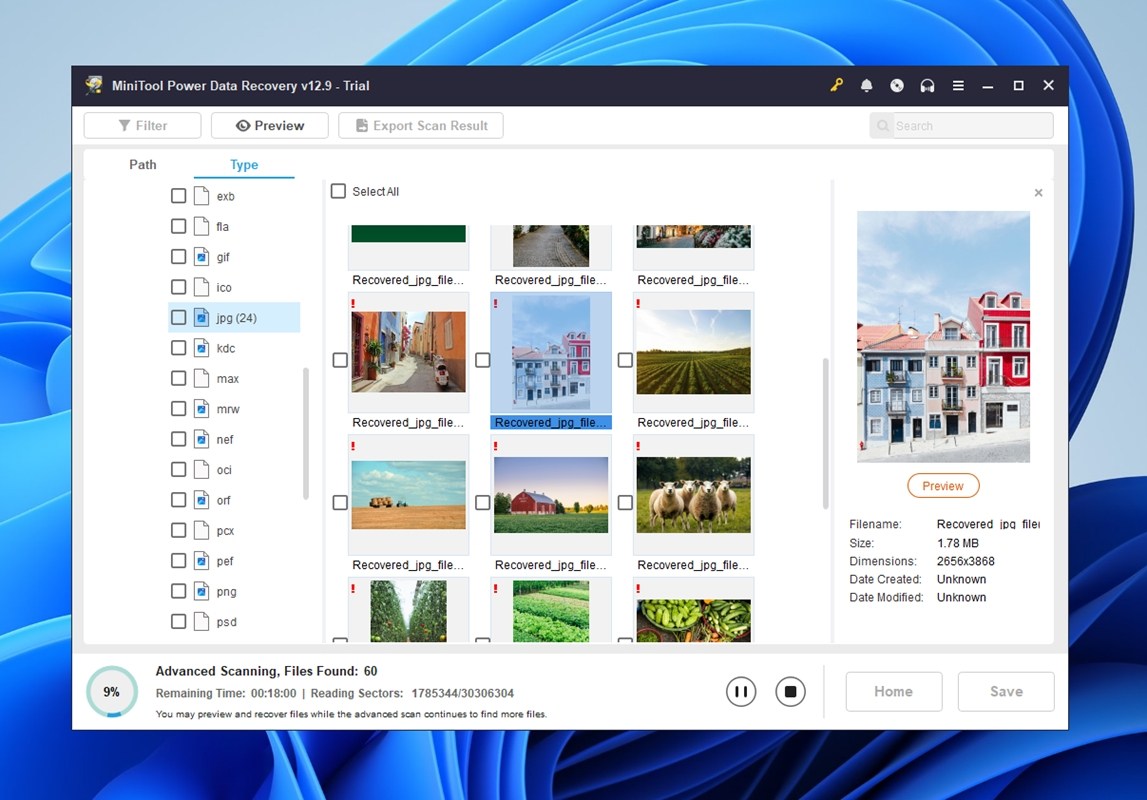Open the Filter options
Screen dimensions: 1147x800
143,126
